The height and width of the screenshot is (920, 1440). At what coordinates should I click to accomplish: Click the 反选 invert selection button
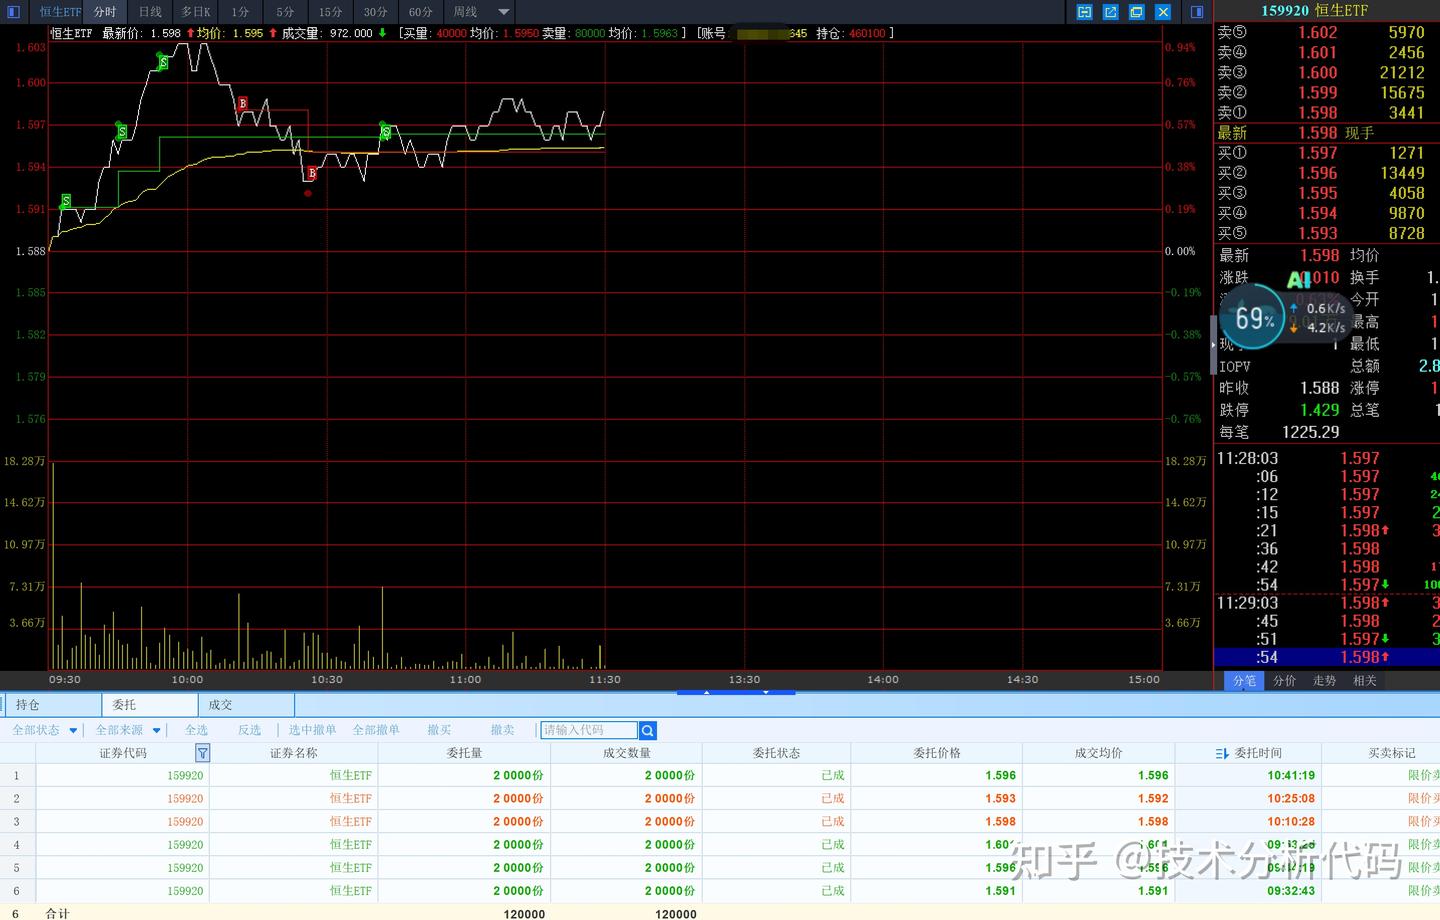click(x=249, y=730)
